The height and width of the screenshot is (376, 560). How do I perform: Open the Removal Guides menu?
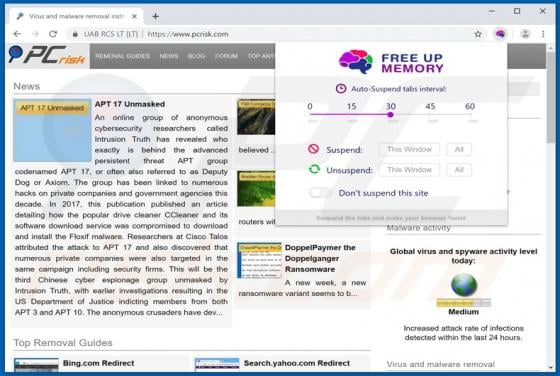pos(122,56)
